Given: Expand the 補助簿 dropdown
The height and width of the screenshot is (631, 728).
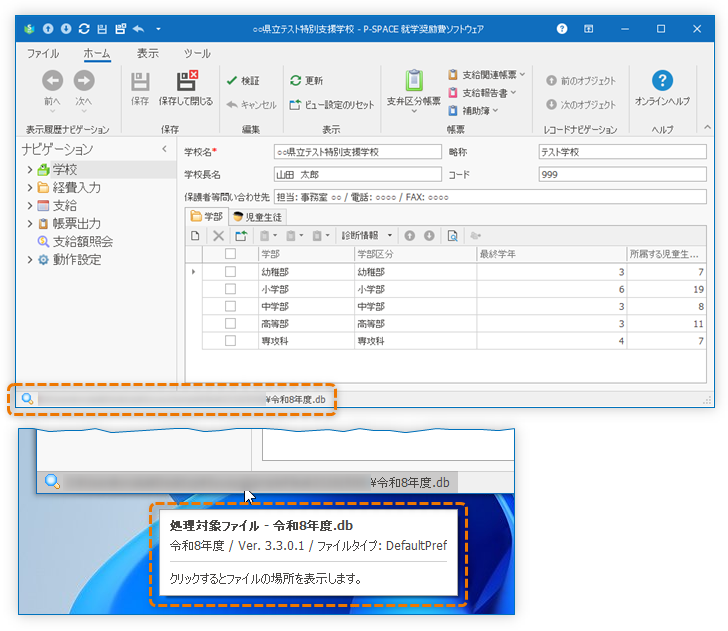Looking at the screenshot, I should pyautogui.click(x=473, y=111).
